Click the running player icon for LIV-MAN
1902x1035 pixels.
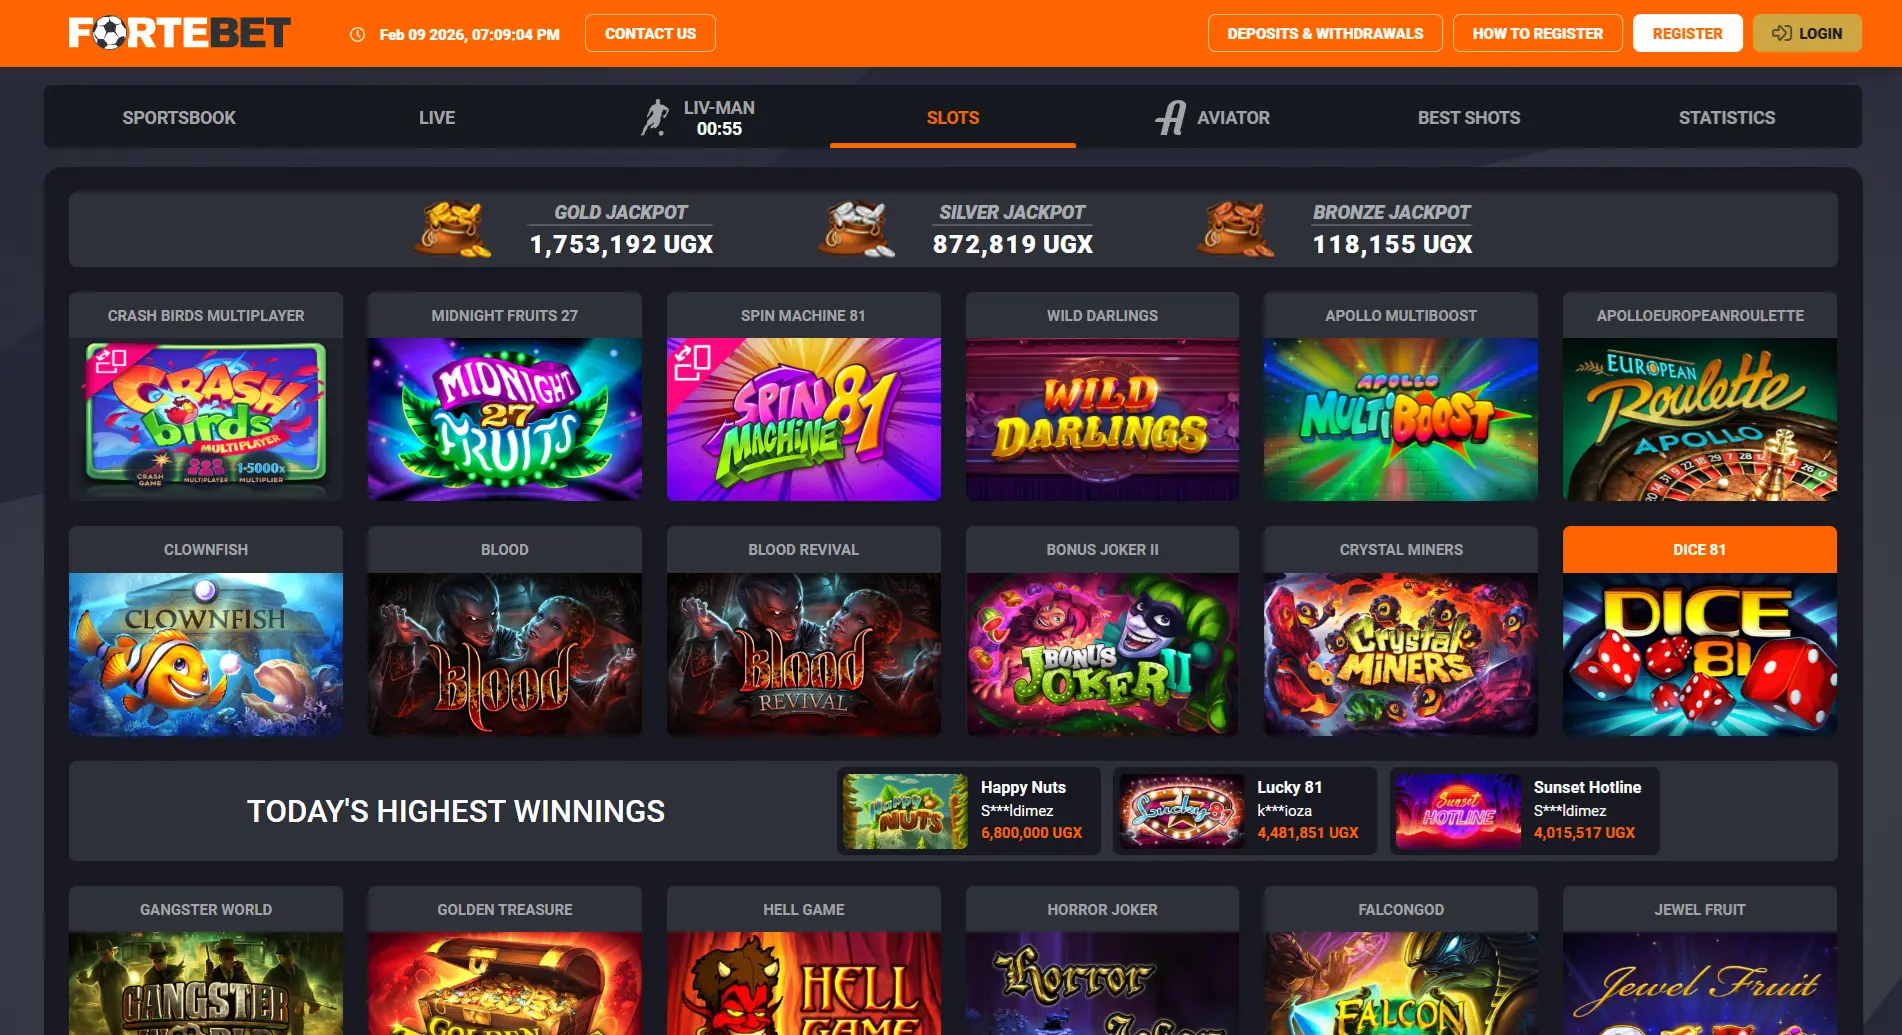pyautogui.click(x=655, y=118)
